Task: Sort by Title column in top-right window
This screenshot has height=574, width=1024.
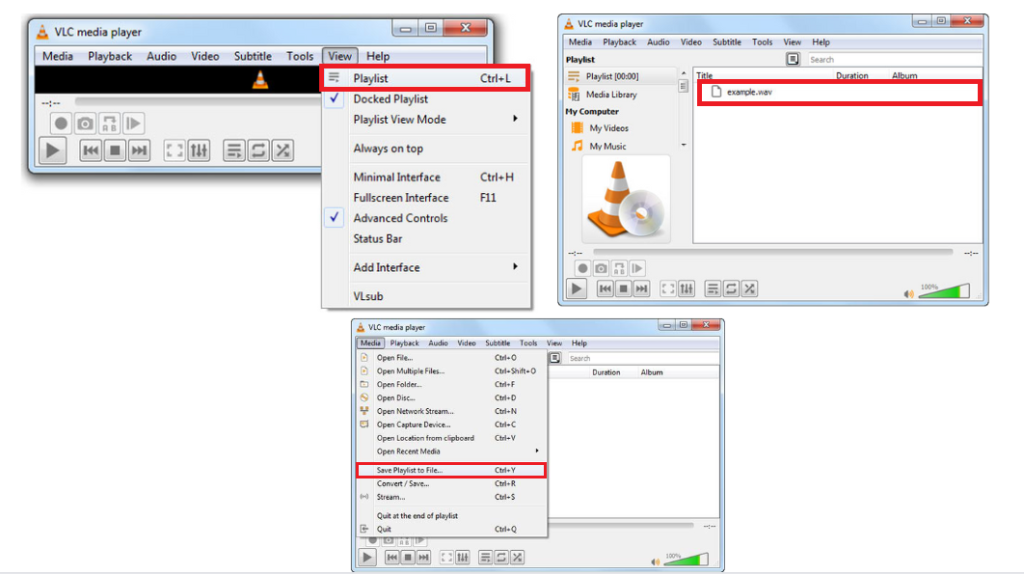Action: pos(705,76)
